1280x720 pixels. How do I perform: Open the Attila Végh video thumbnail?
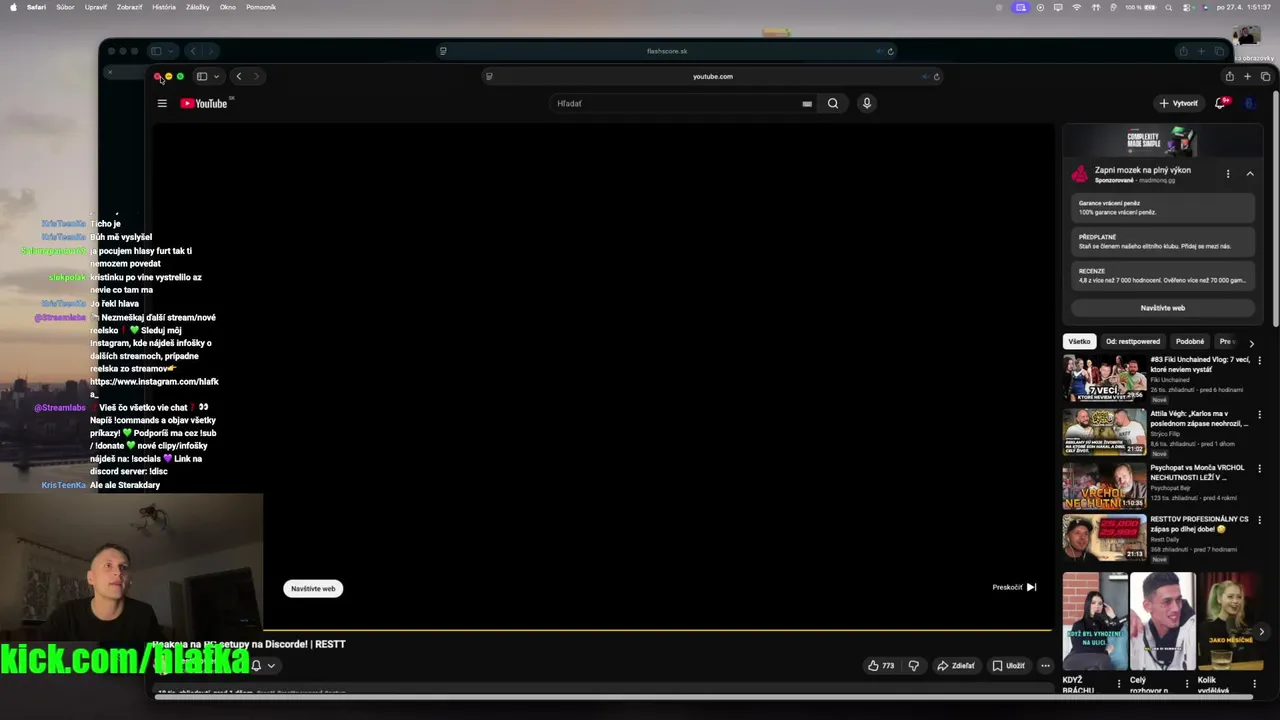click(x=1104, y=432)
